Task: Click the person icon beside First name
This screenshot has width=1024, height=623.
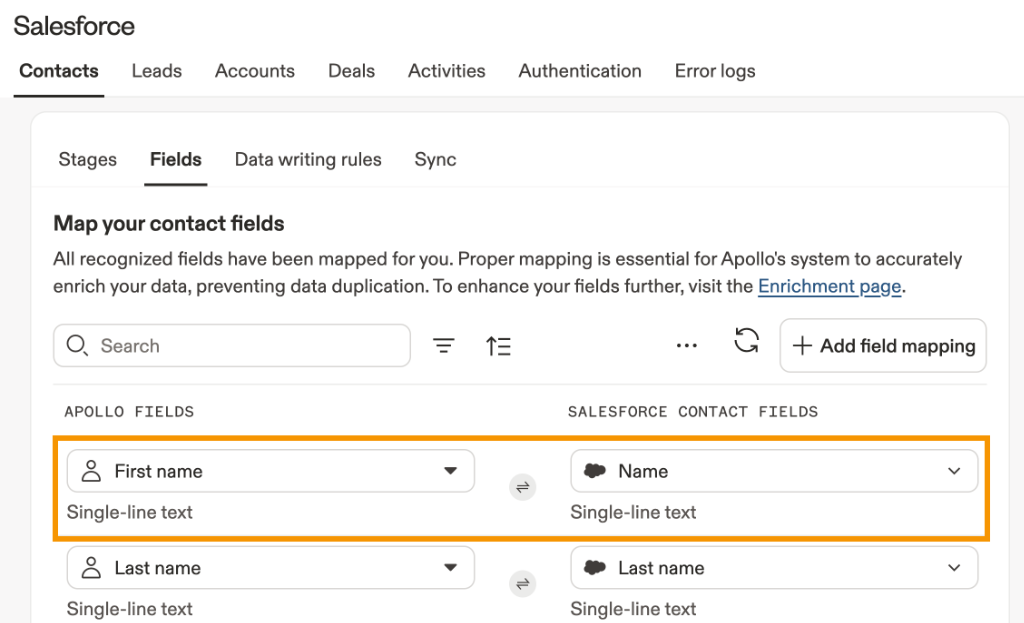Action: (91, 471)
